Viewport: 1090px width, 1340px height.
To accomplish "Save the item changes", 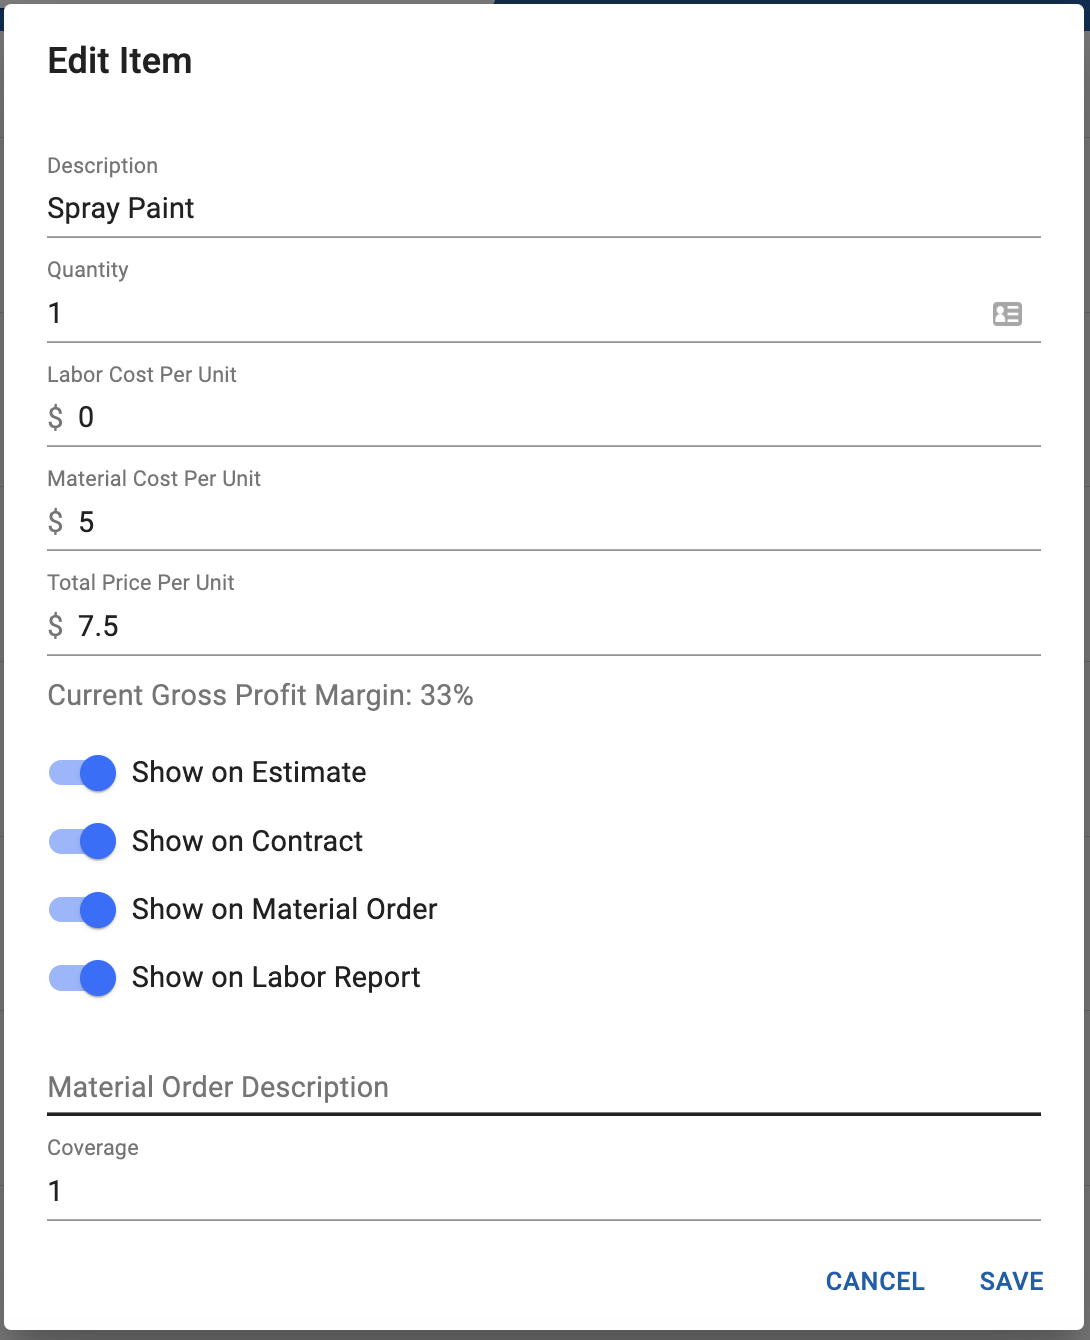I will [1011, 1281].
